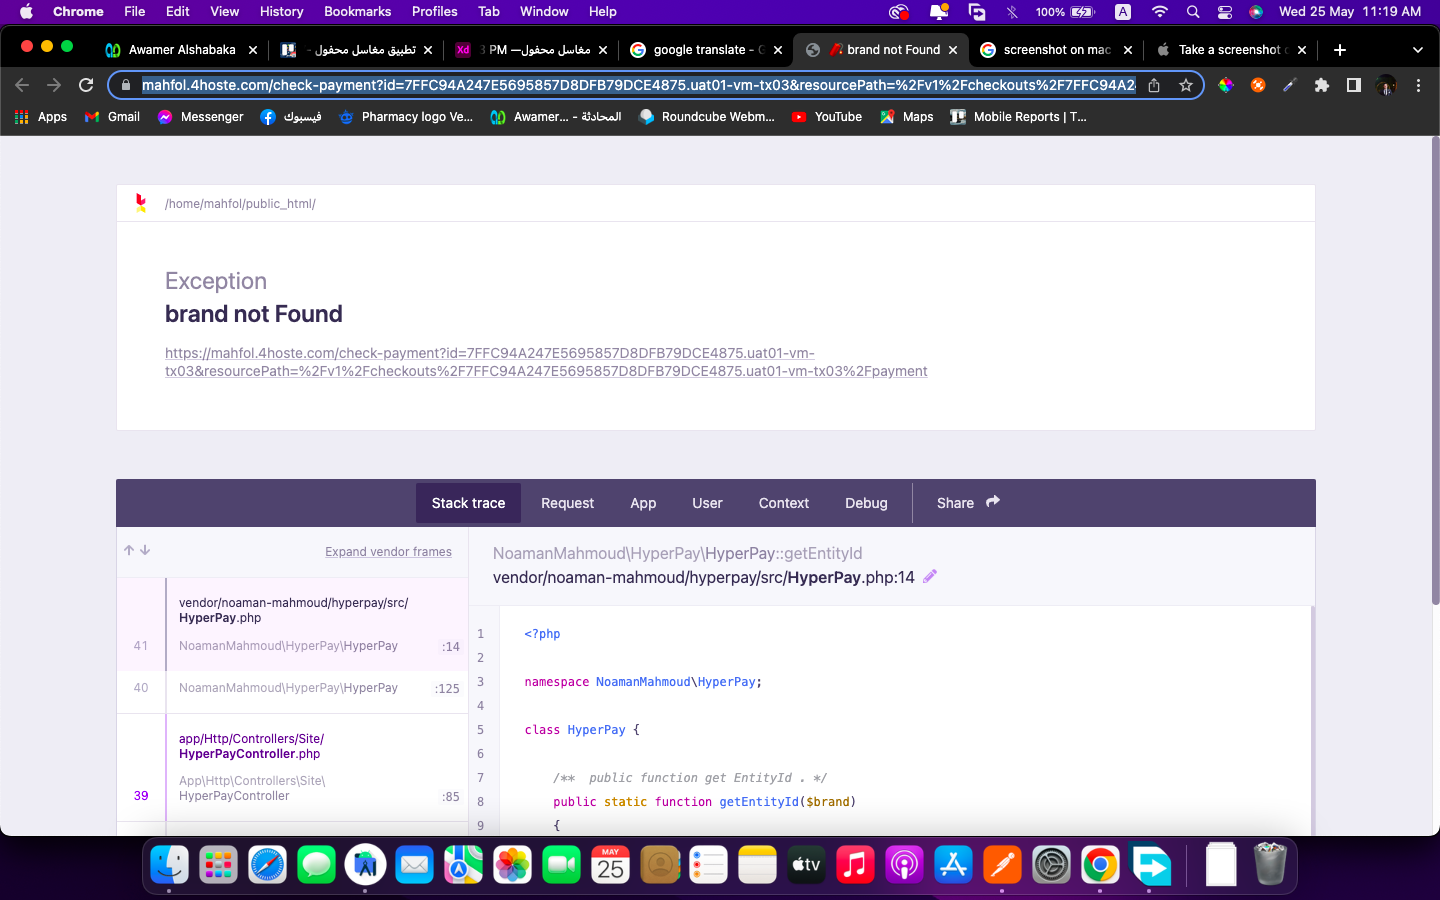Open Chrome extensions puzzle icon
This screenshot has height=900, width=1440.
click(1321, 85)
